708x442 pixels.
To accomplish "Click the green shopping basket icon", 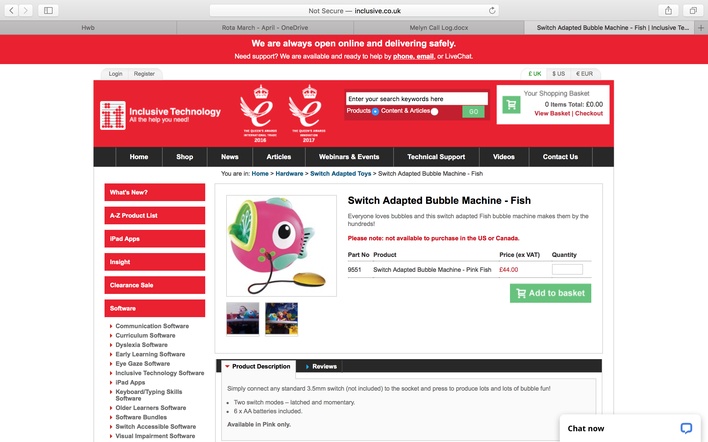I will click(x=511, y=105).
